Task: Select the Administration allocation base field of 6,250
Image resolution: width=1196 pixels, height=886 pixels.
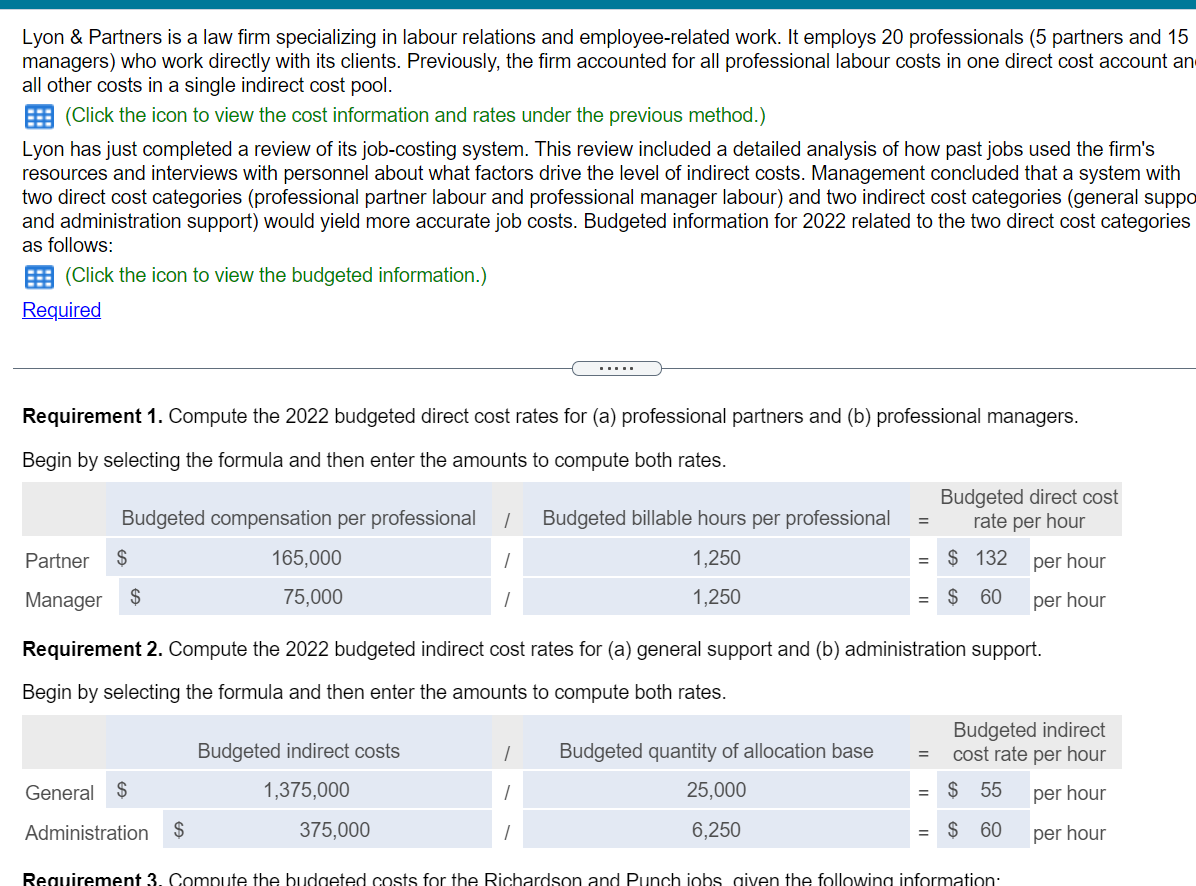Action: [x=716, y=830]
